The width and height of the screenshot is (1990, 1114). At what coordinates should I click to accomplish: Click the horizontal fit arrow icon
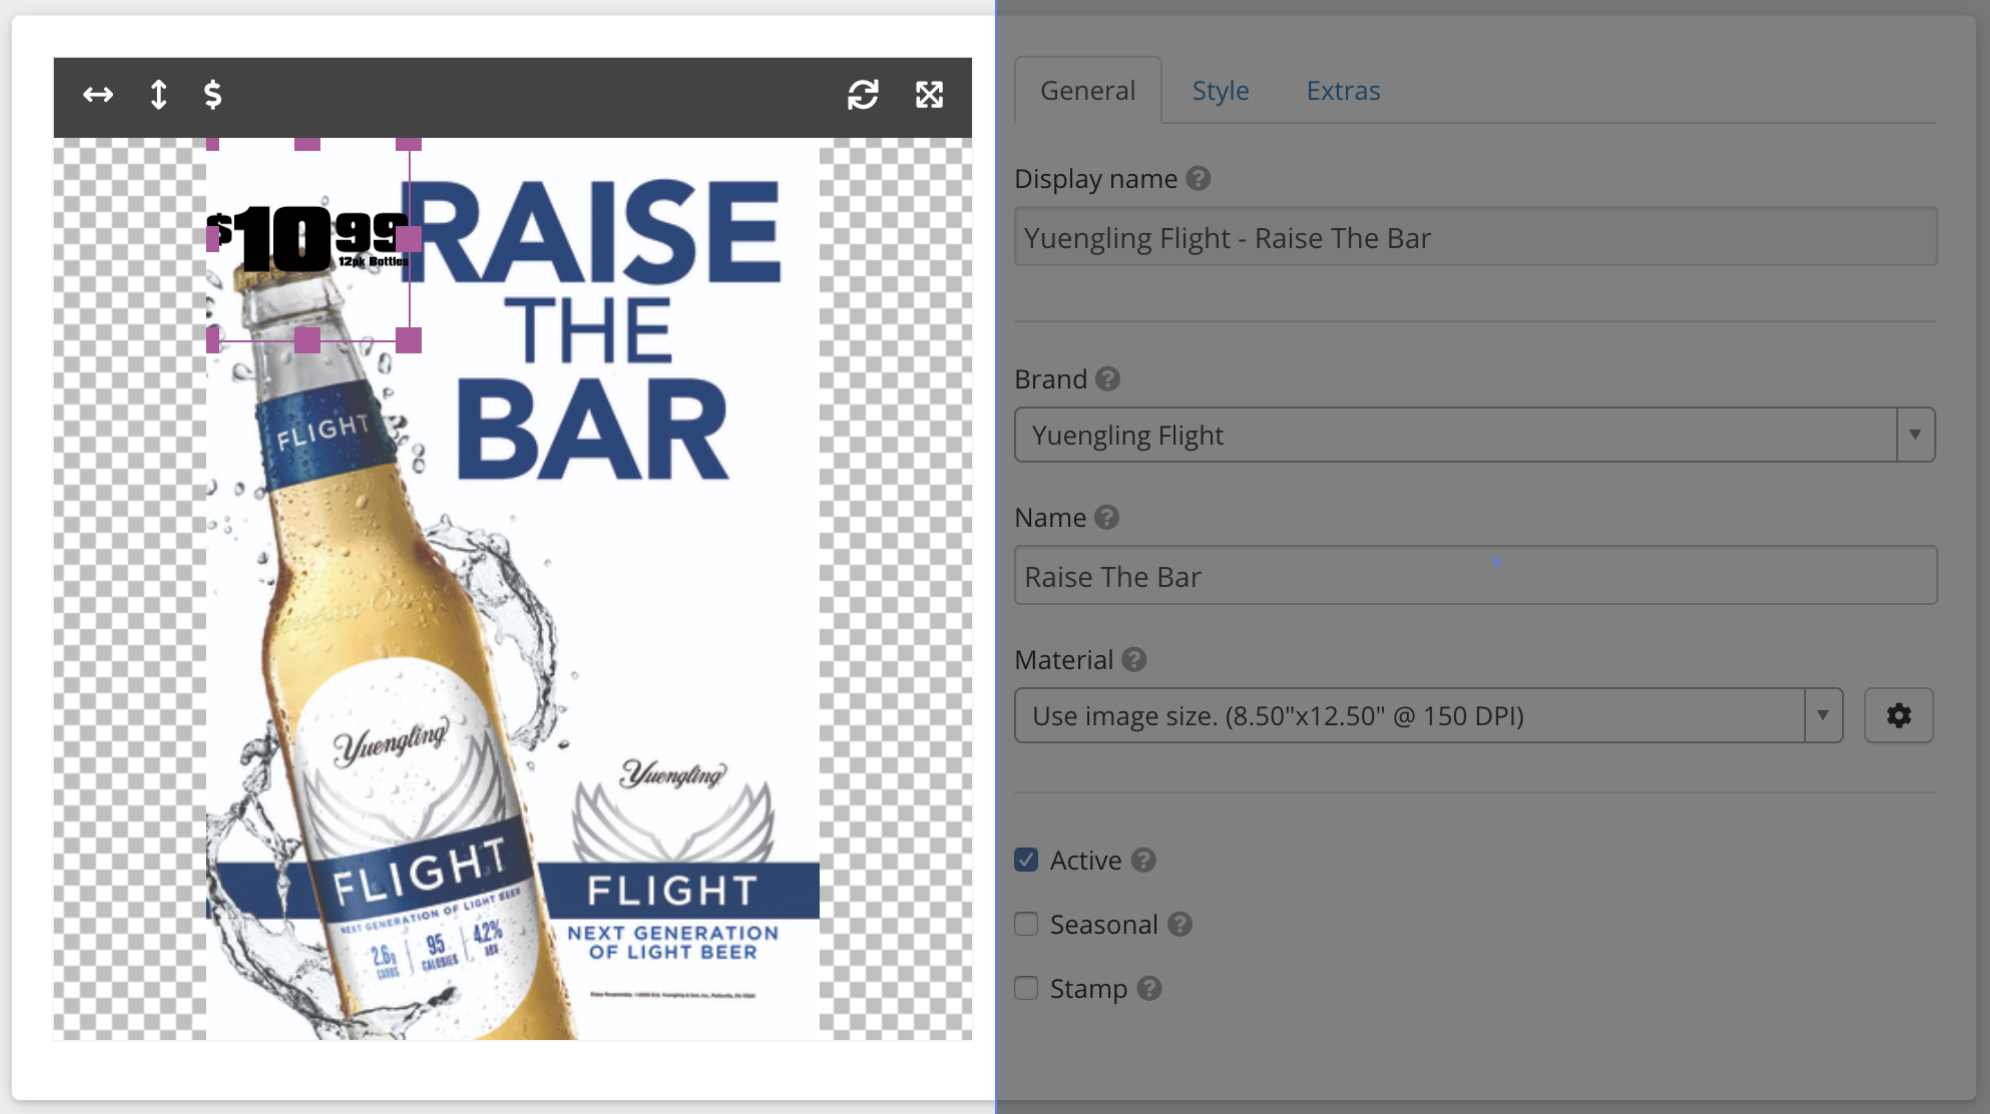point(98,95)
